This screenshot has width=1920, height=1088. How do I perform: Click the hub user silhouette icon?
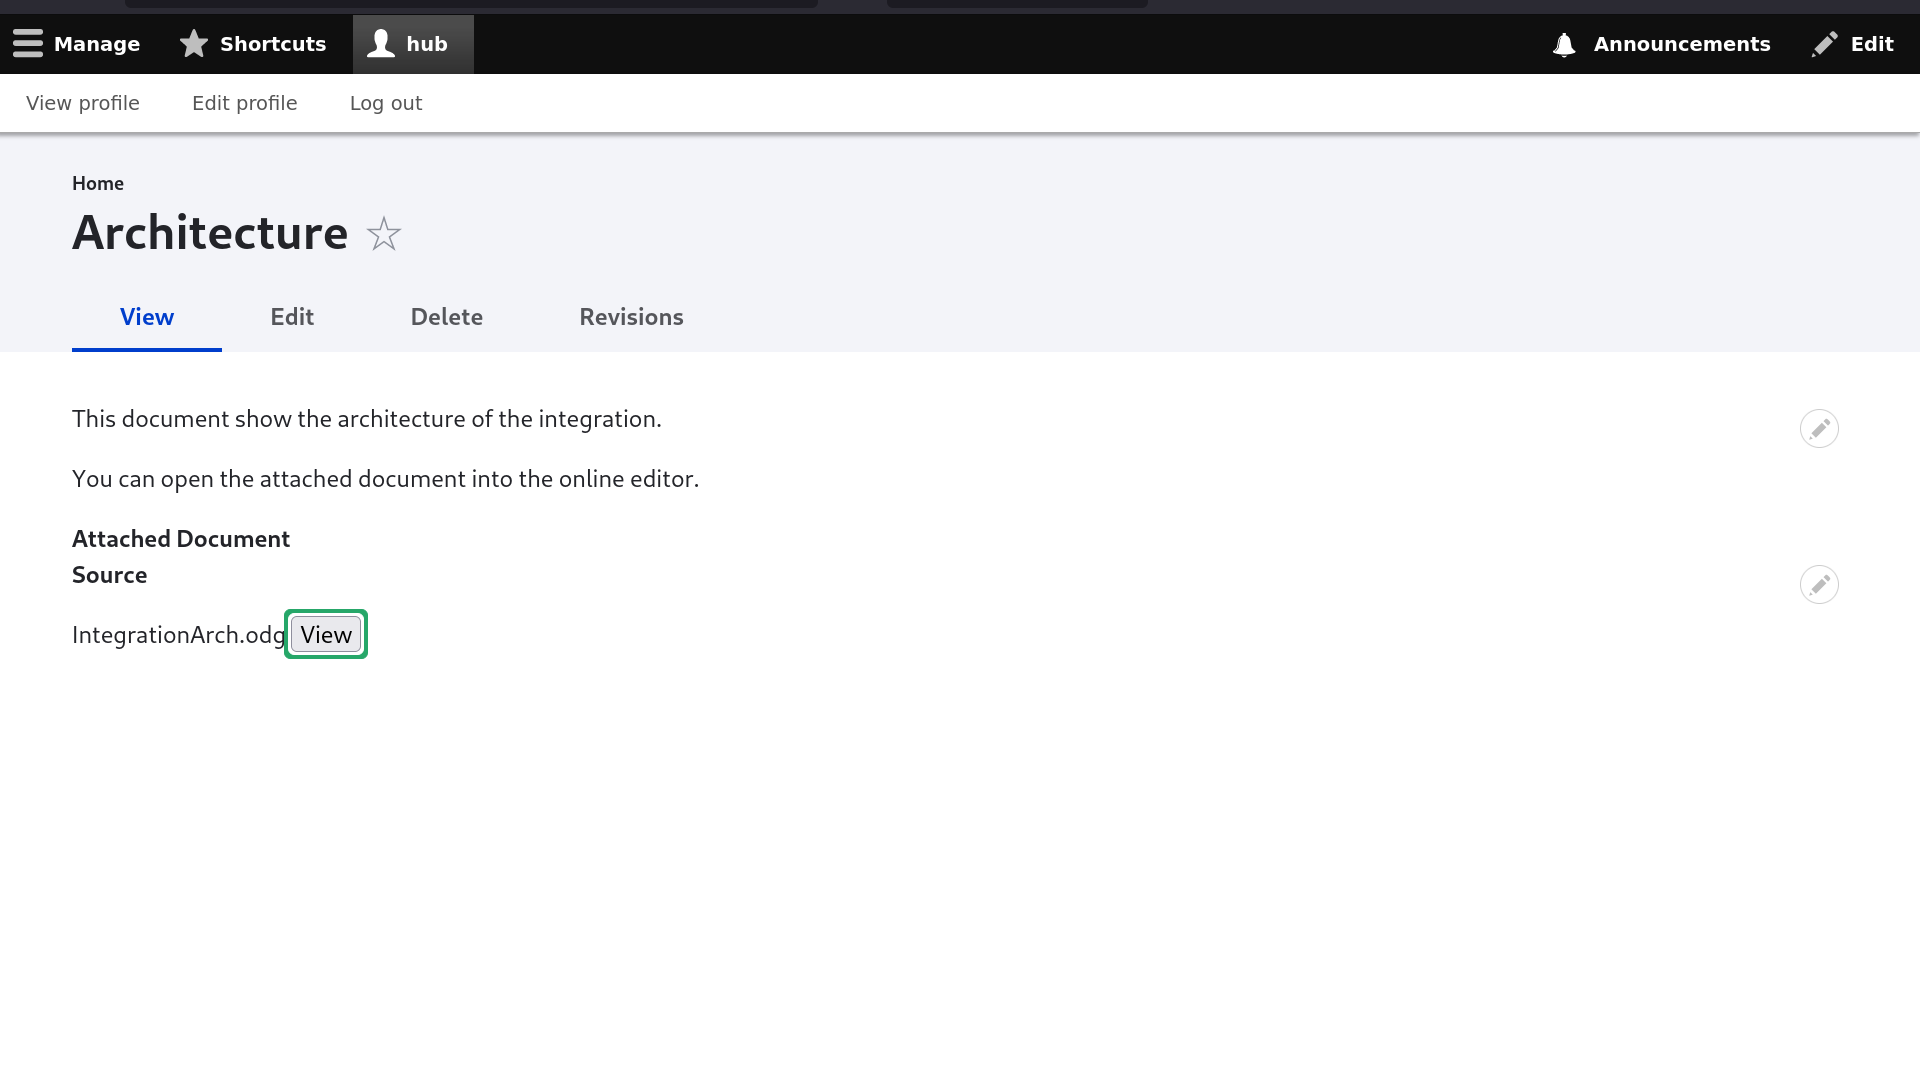(x=381, y=44)
